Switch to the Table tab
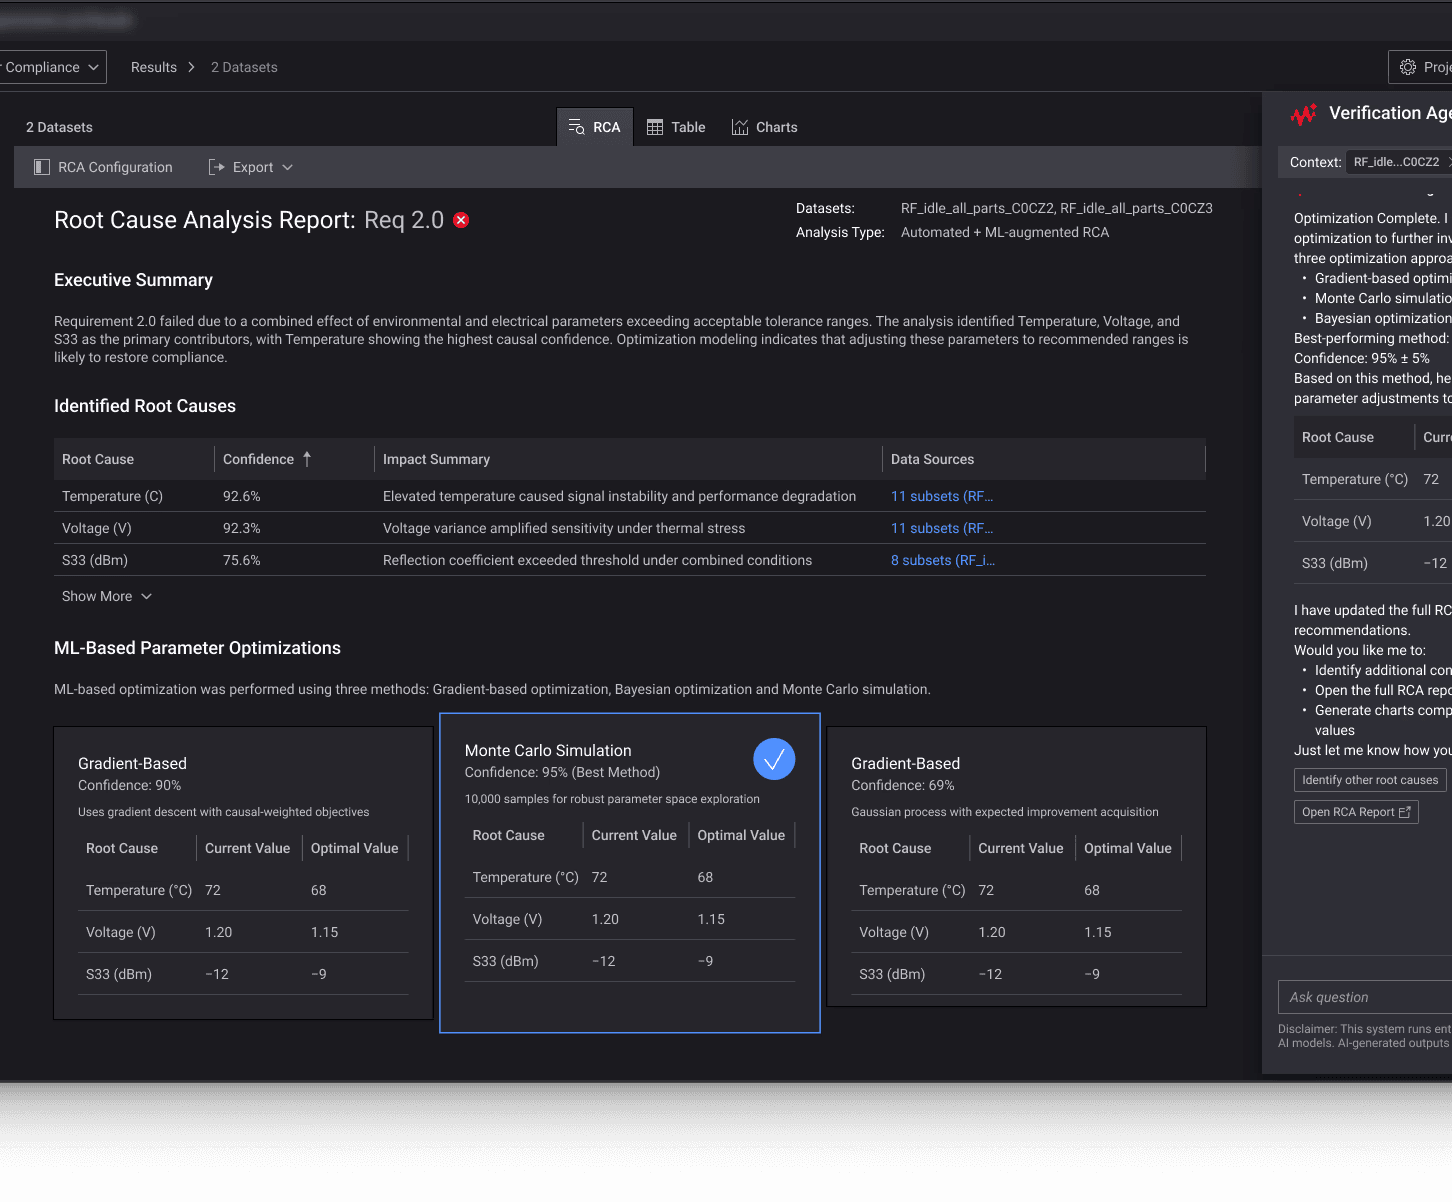The width and height of the screenshot is (1452, 1202). coord(676,127)
